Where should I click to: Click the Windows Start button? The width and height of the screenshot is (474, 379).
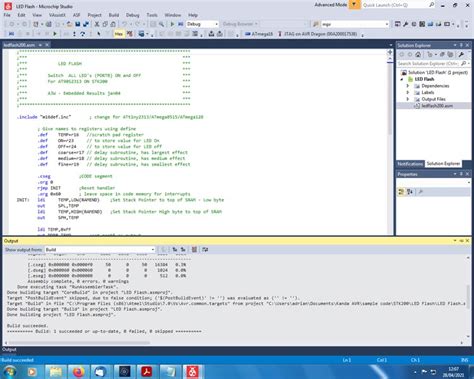click(9, 372)
